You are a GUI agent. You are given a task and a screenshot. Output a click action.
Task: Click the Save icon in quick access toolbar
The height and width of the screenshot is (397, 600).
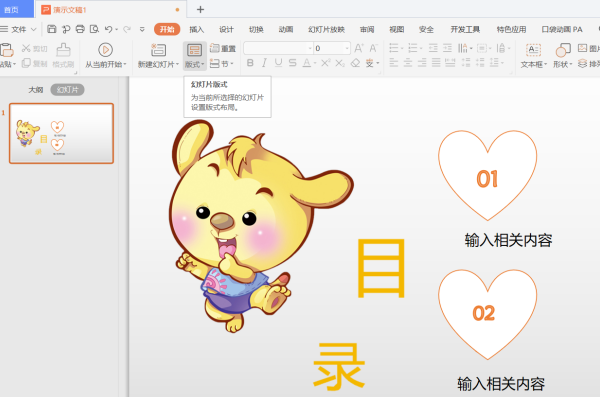pos(52,29)
